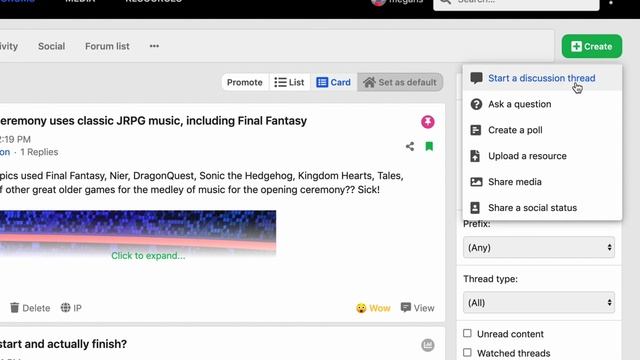Enable Watched threads checkbox

467,352
